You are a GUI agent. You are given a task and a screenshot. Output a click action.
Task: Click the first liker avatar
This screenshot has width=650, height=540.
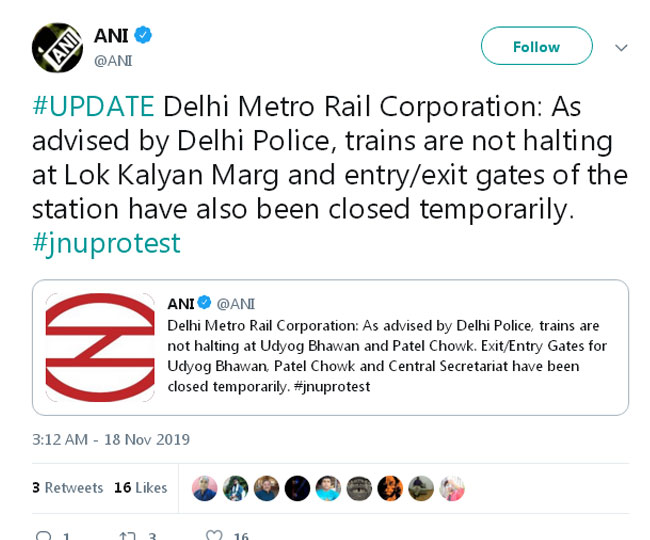click(x=204, y=488)
